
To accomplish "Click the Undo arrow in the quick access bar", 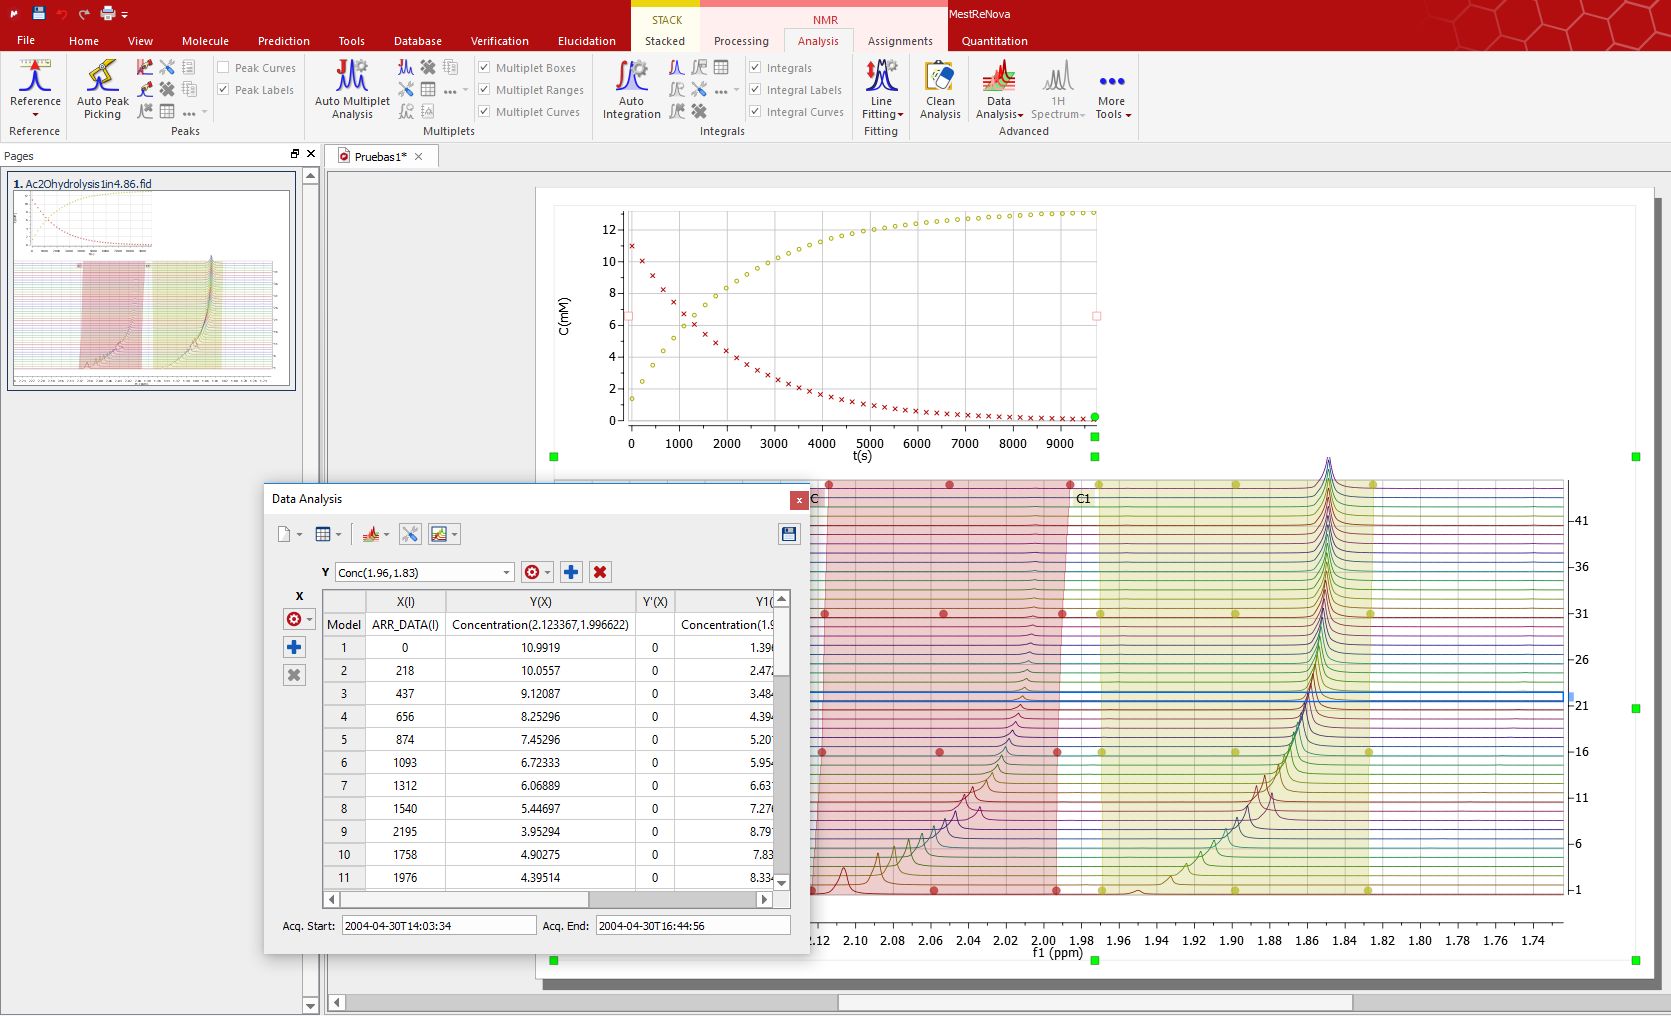I will tap(62, 14).
